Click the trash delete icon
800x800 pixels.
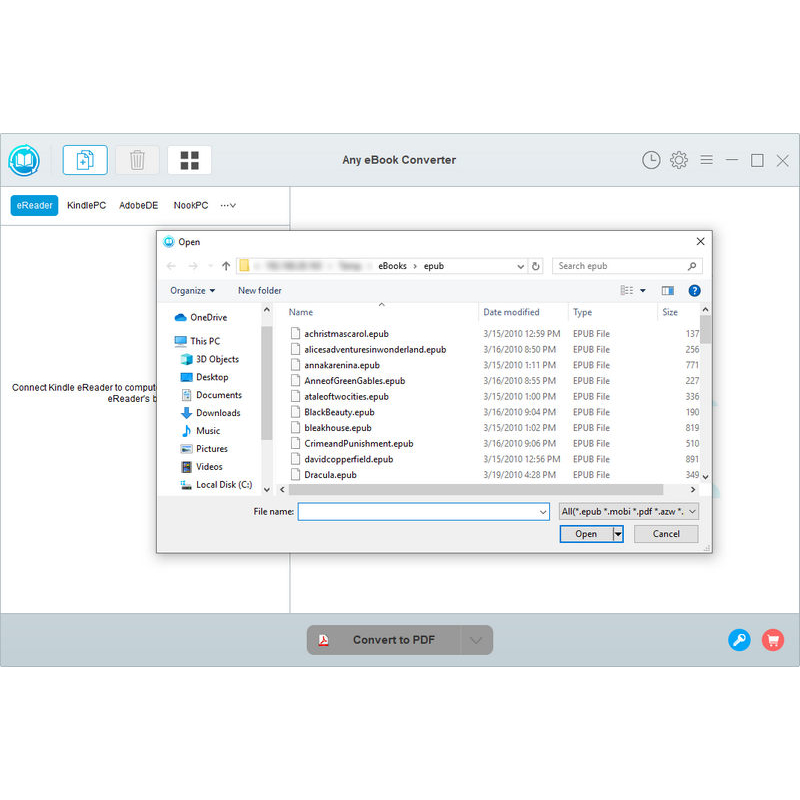(x=137, y=160)
